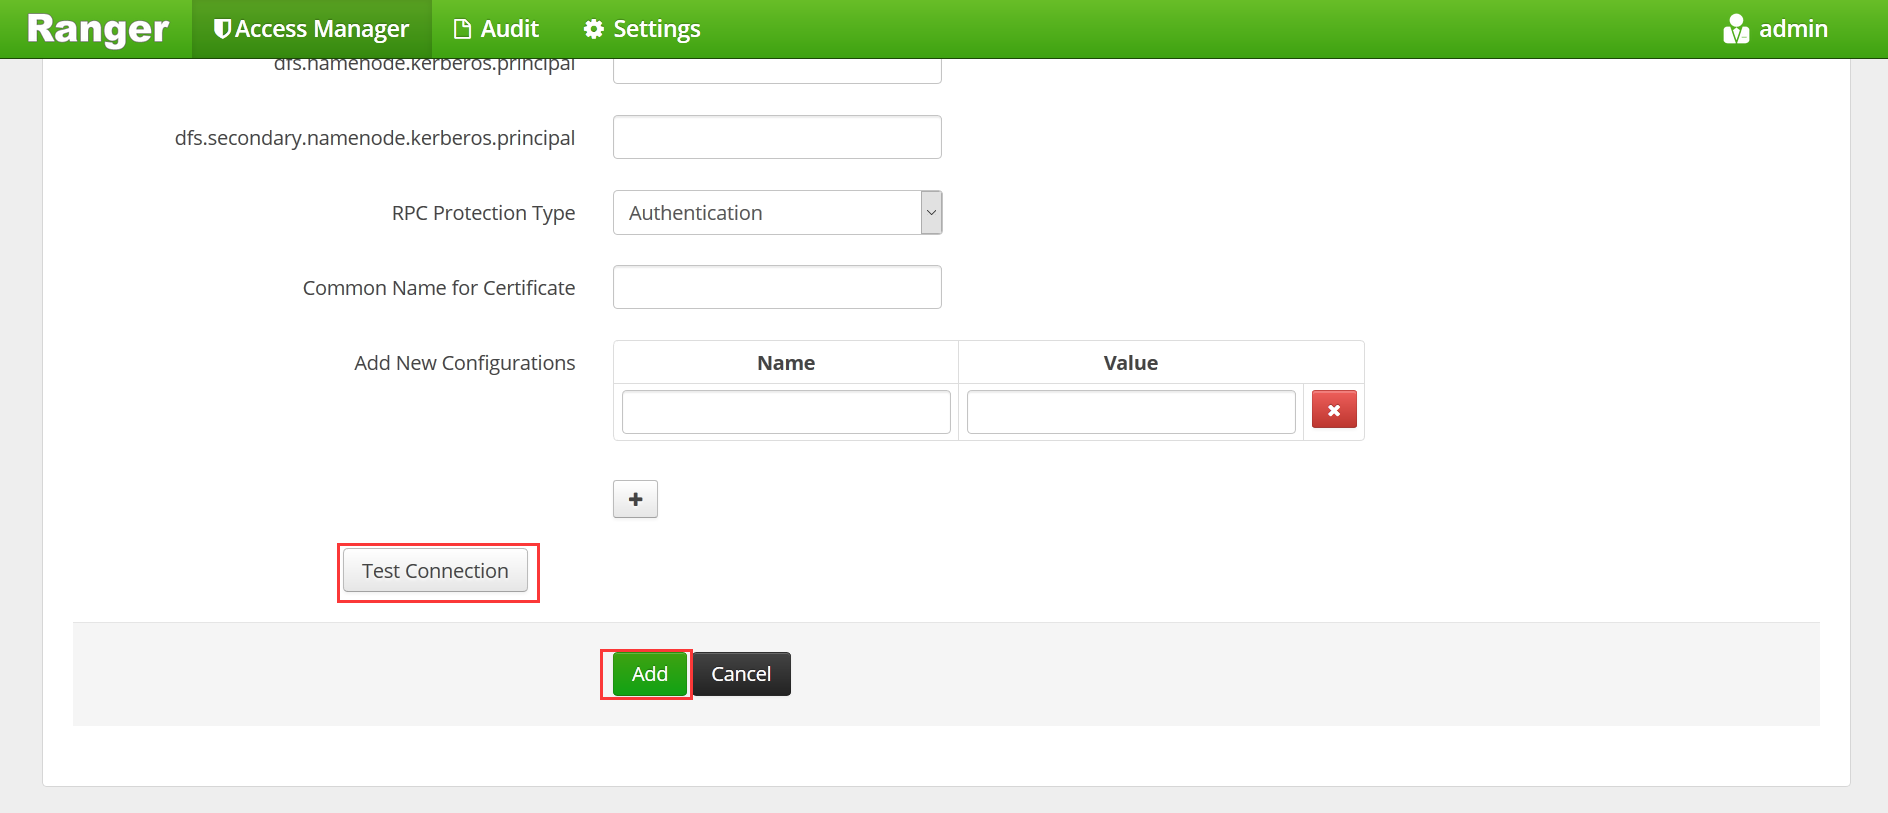Click the shield icon beside Access Manager
Viewport: 1888px width, 813px height.
tap(222, 29)
